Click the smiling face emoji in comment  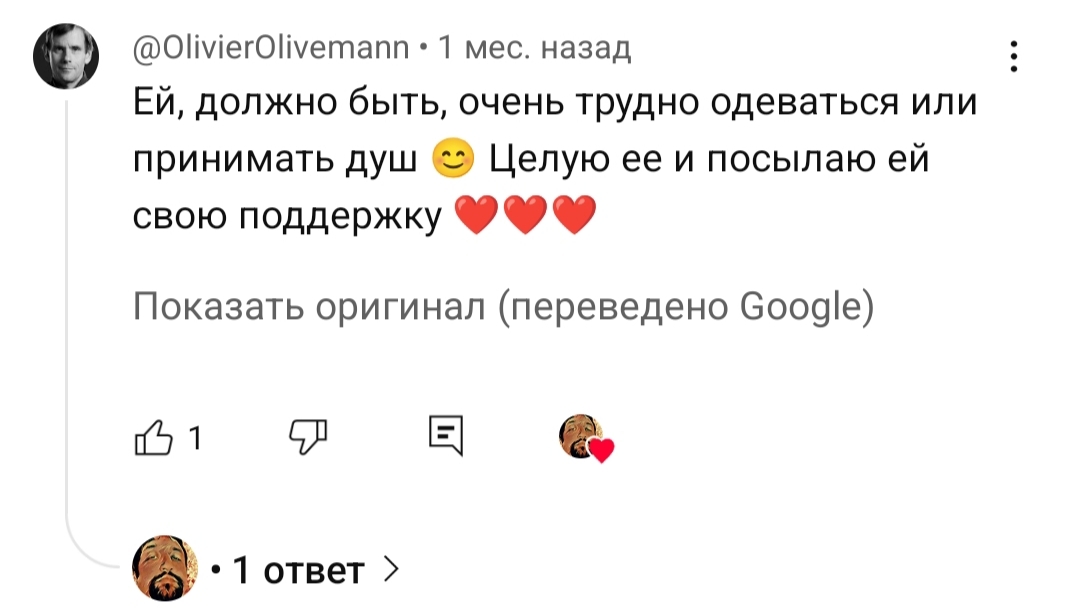pos(452,158)
